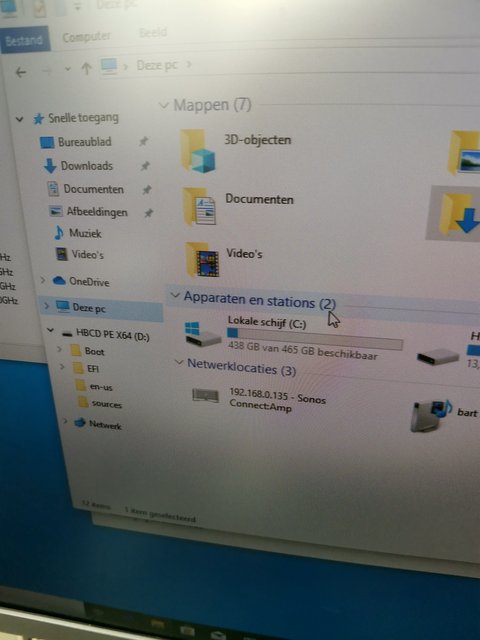Click 438 GB van 465 GB beschikbaar
Image resolution: width=480 pixels, height=640 pixels.
pos(302,351)
